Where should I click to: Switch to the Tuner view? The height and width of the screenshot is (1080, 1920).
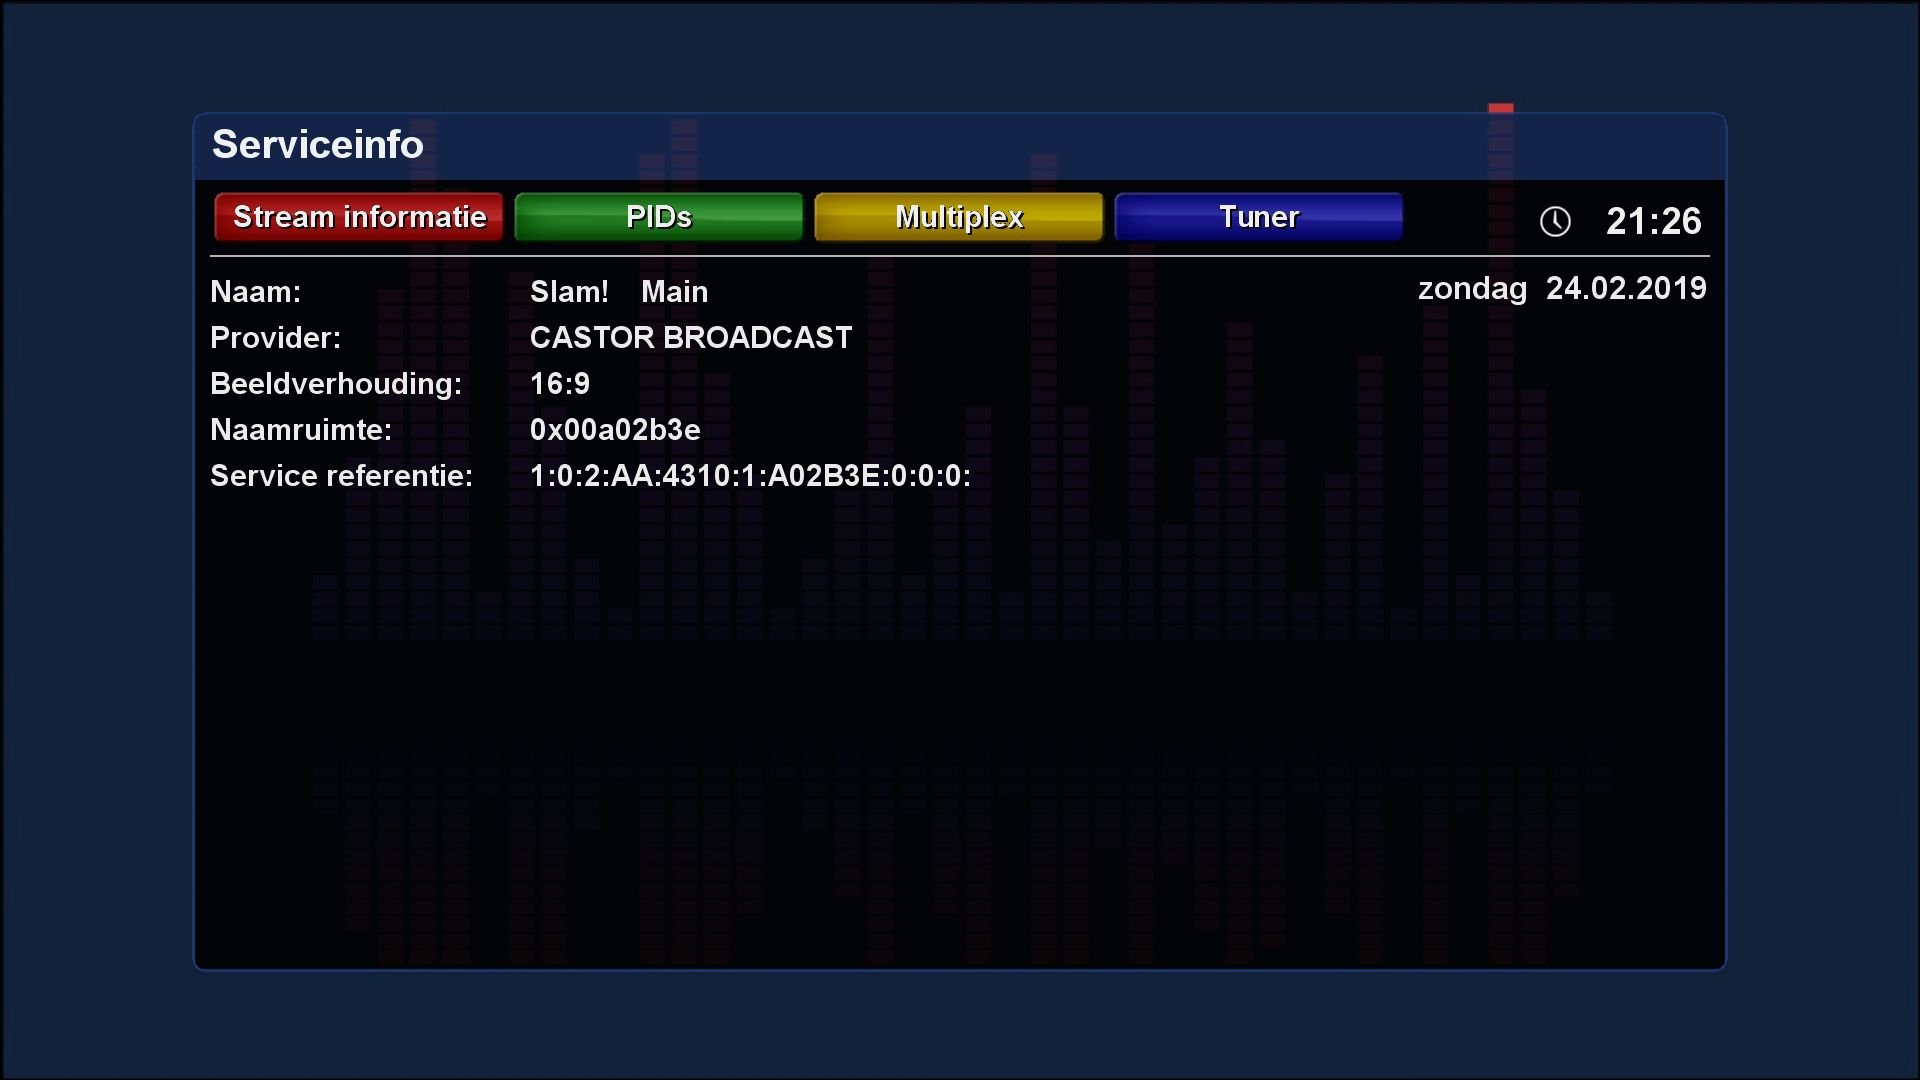1258,216
